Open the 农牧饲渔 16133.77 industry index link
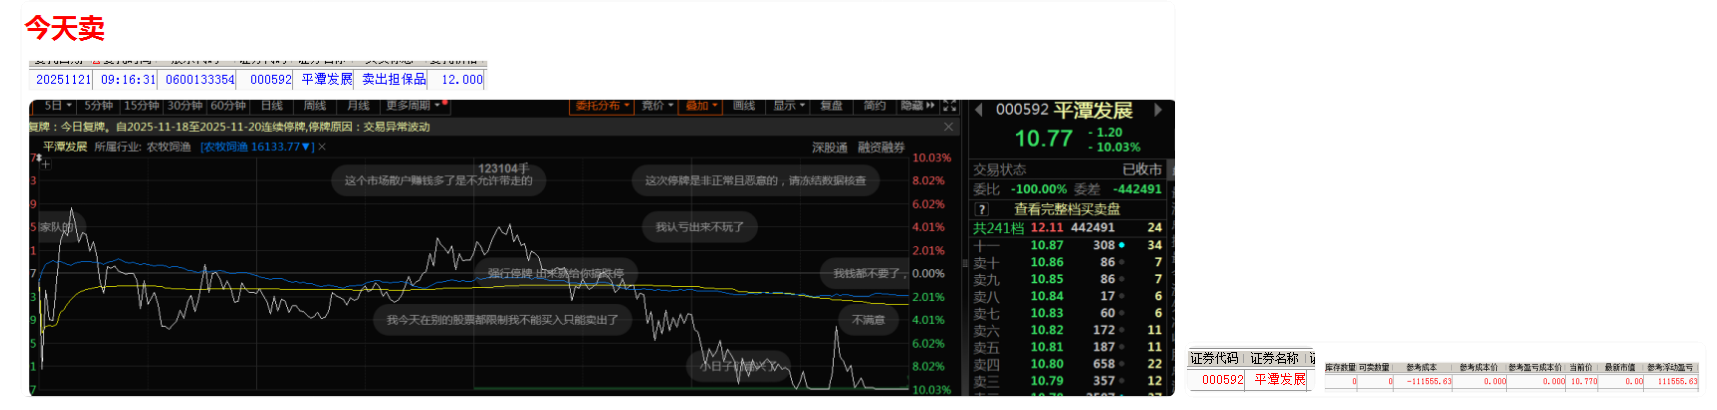1717x410 pixels. tap(256, 147)
